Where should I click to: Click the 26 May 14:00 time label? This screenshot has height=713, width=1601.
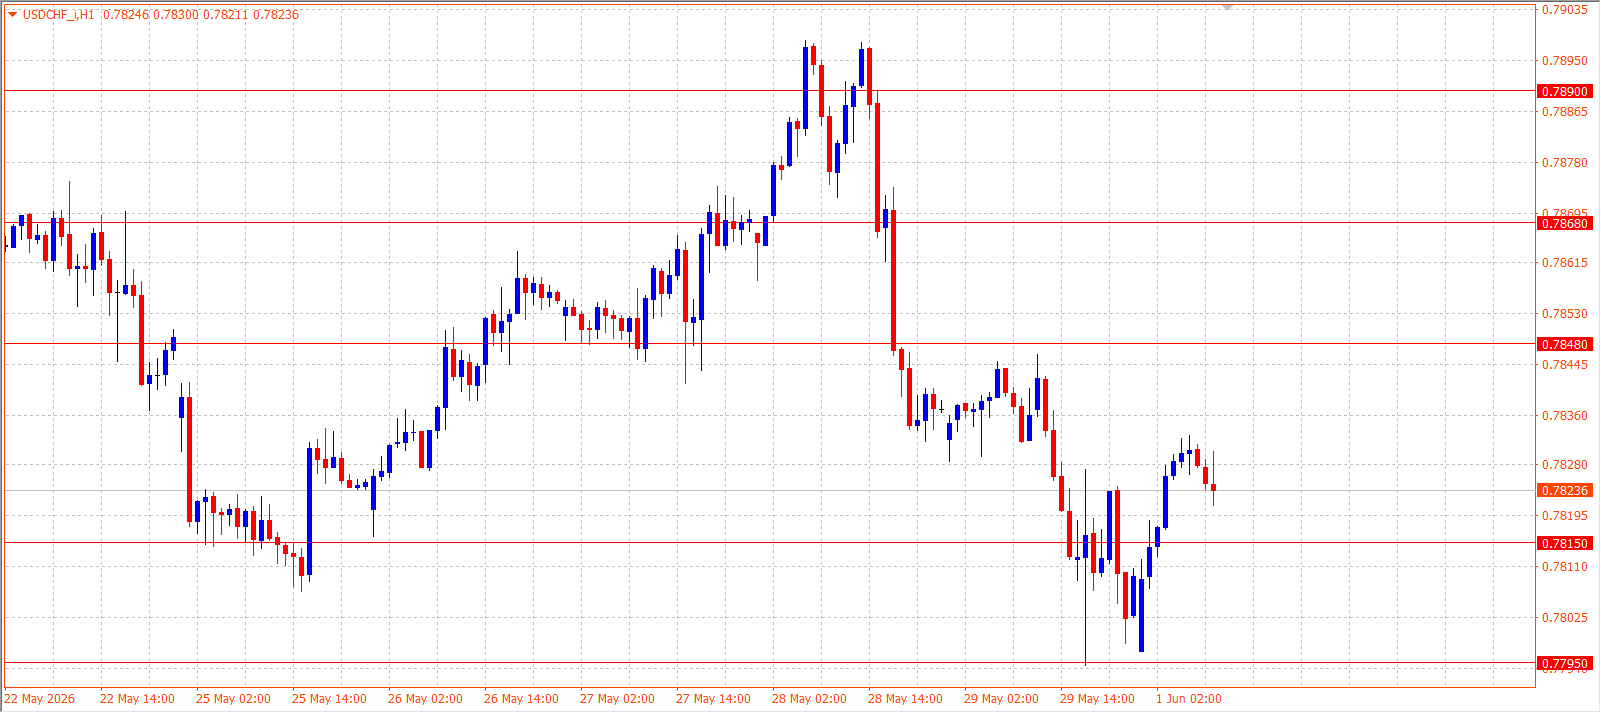[521, 699]
